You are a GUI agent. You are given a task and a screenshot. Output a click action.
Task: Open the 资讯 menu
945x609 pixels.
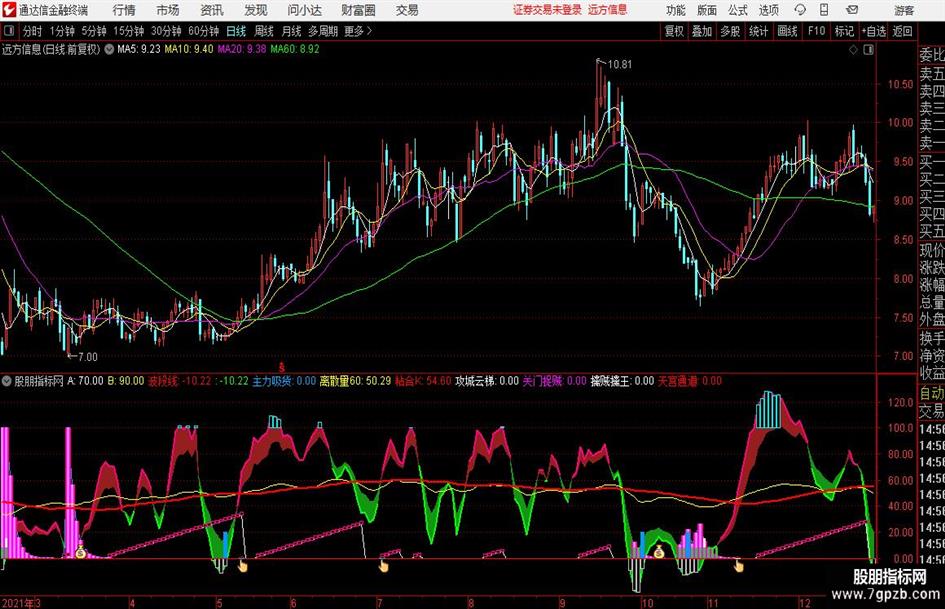(x=212, y=10)
